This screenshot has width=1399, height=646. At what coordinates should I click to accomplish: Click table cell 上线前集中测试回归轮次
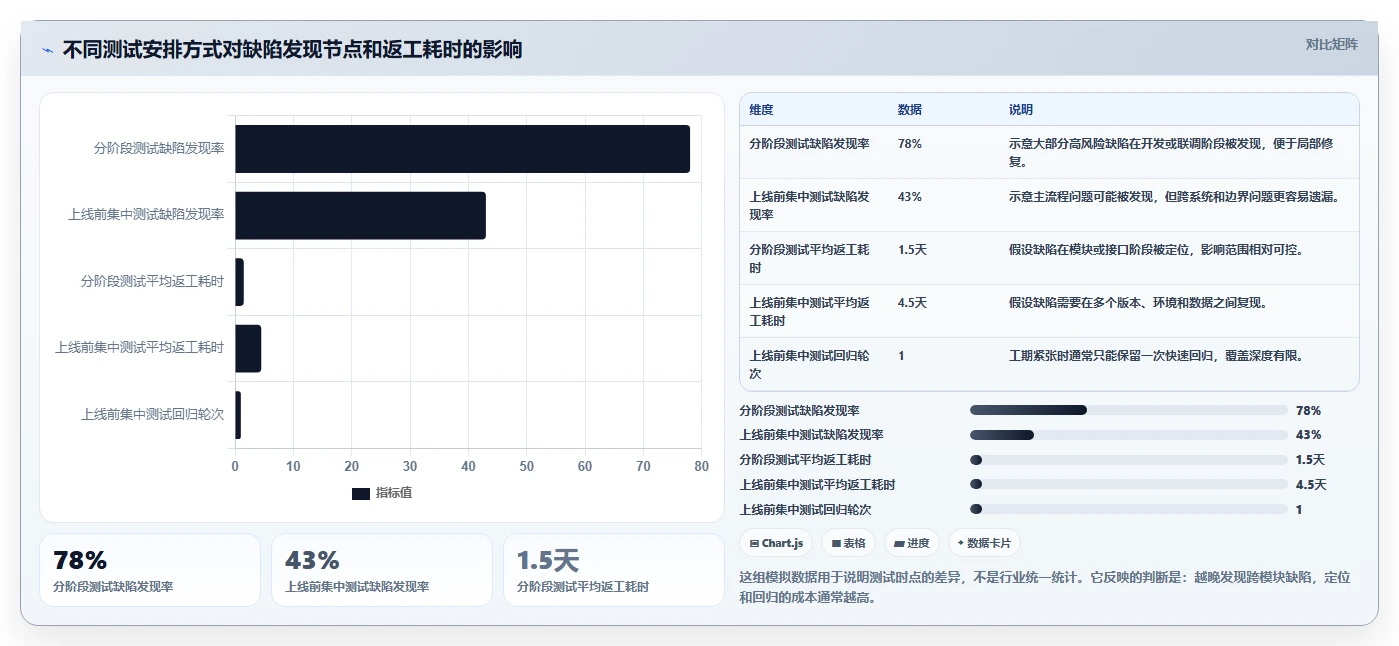click(x=809, y=364)
